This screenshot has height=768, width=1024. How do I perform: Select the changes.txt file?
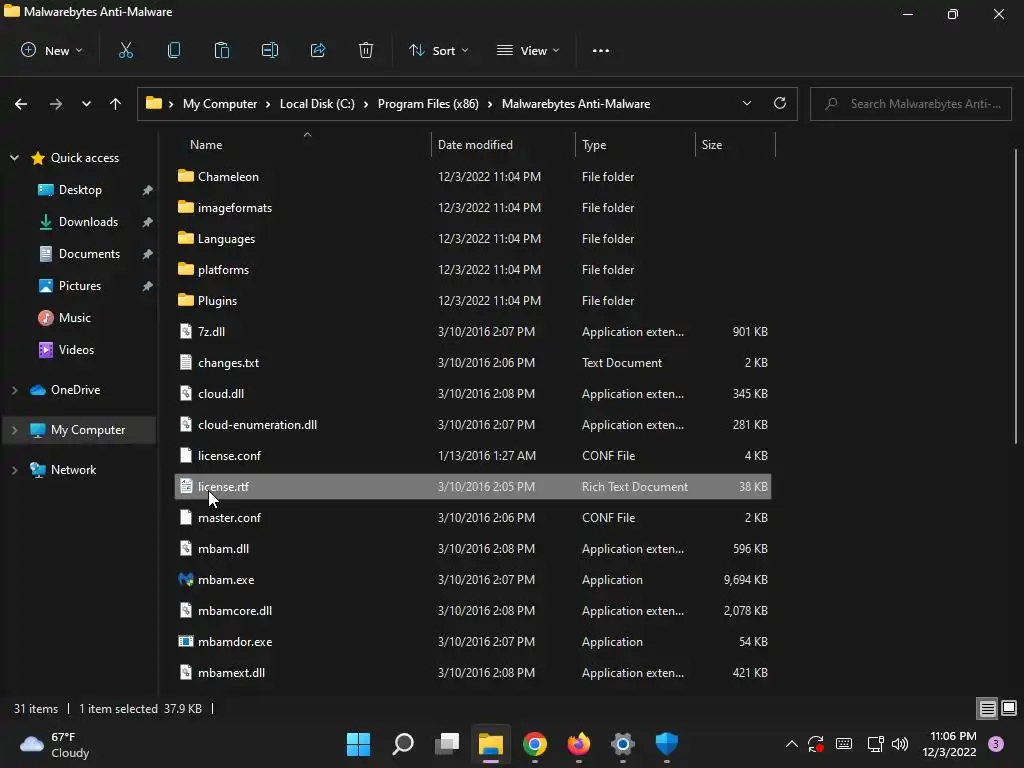pyautogui.click(x=473, y=363)
